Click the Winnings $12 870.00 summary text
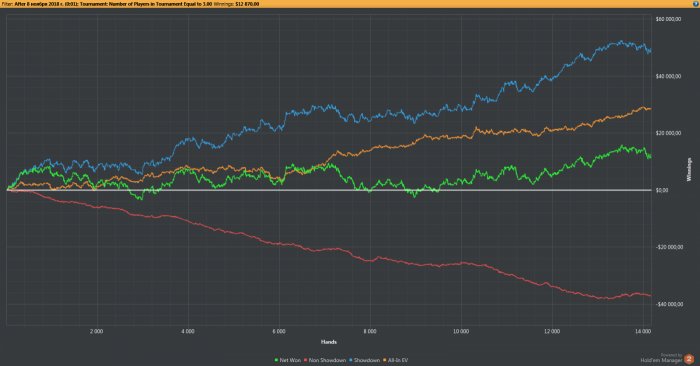The height and width of the screenshot is (366, 700). 237,4
